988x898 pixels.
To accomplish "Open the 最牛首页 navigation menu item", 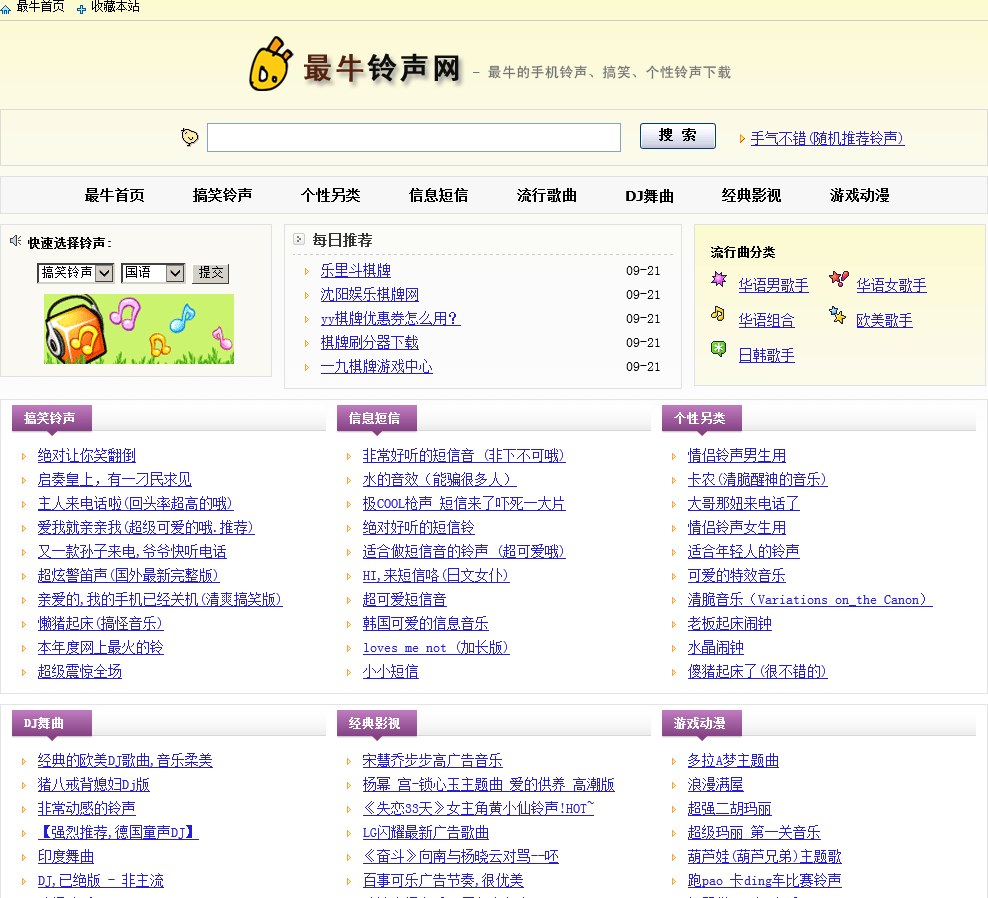I will tap(115, 195).
